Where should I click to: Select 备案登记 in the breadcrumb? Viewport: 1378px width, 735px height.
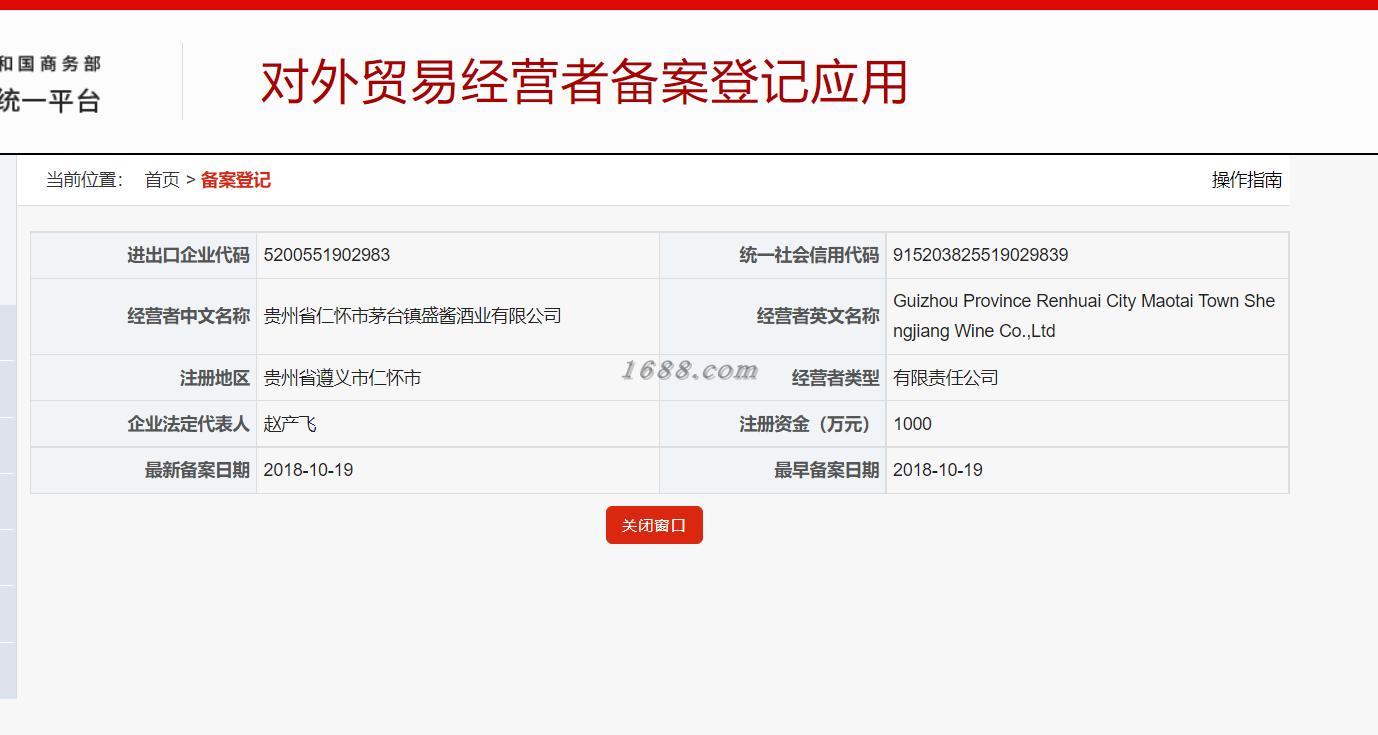pos(236,180)
